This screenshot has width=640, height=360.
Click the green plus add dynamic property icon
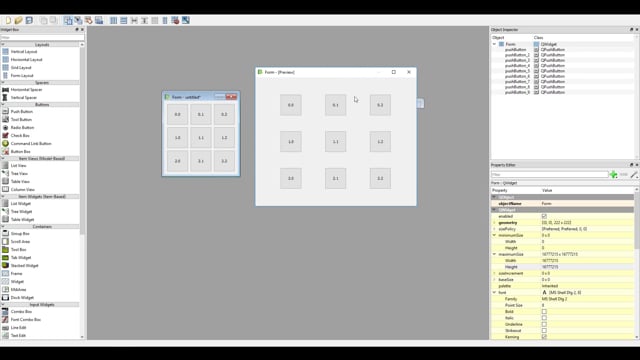pyautogui.click(x=613, y=175)
